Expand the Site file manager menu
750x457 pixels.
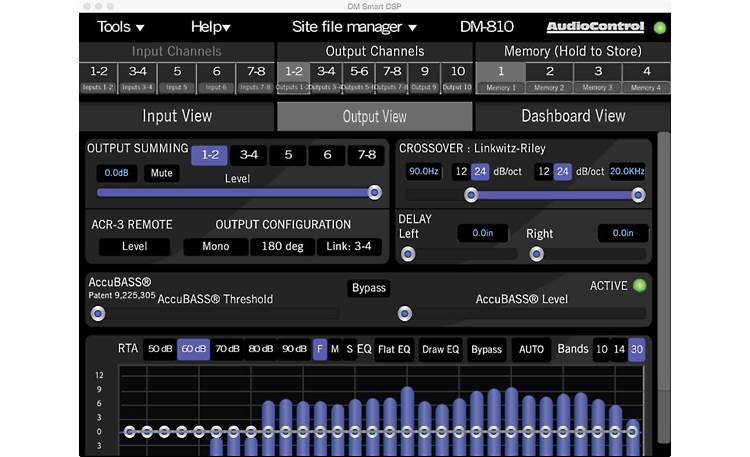(354, 27)
